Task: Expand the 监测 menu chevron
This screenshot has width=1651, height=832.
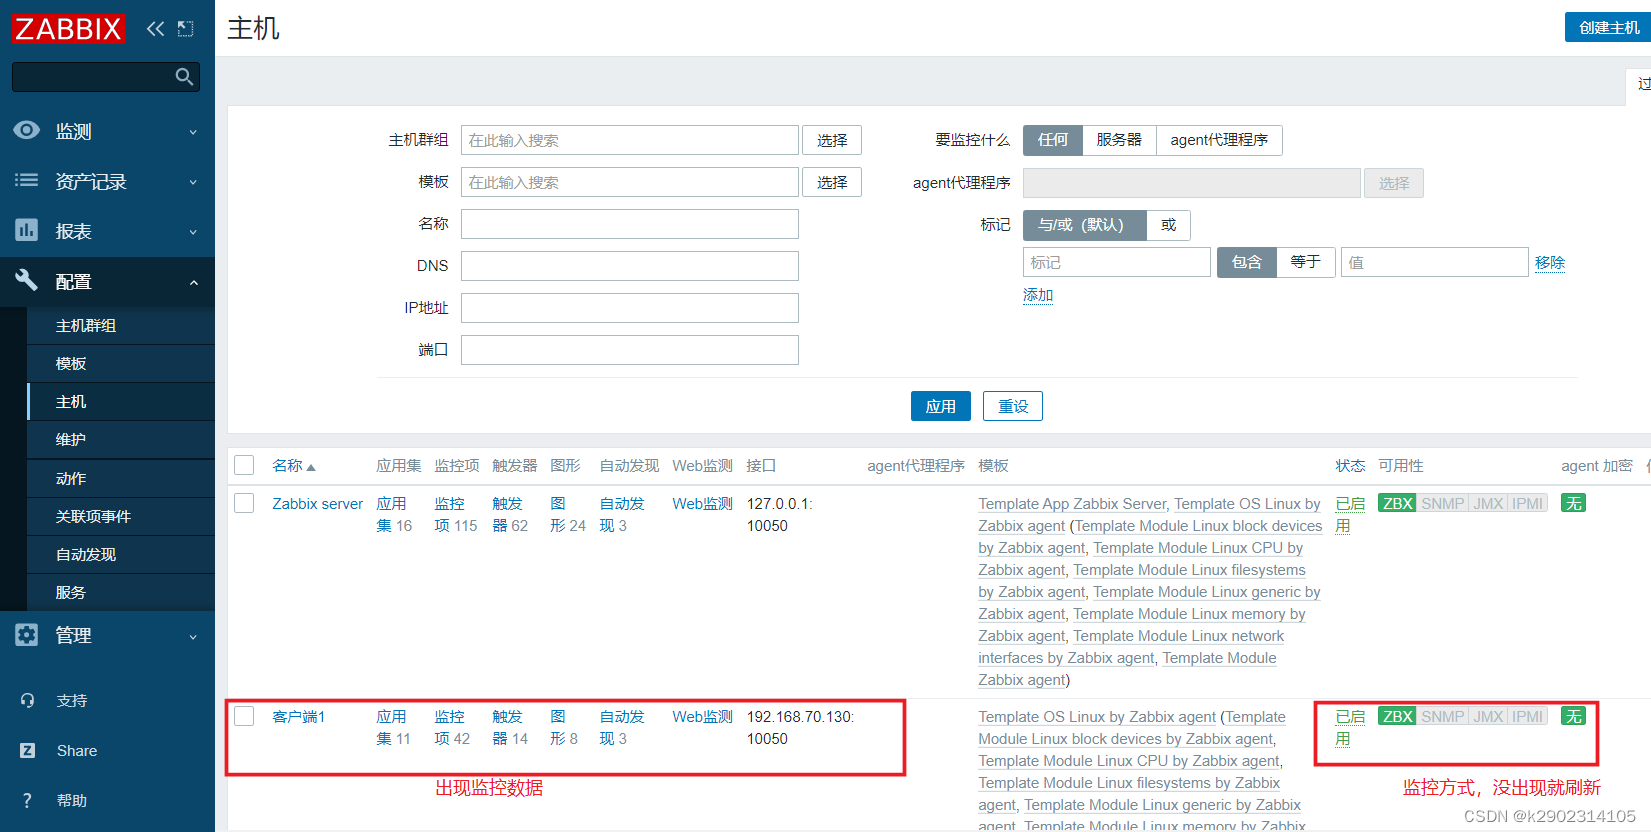Action: click(193, 132)
